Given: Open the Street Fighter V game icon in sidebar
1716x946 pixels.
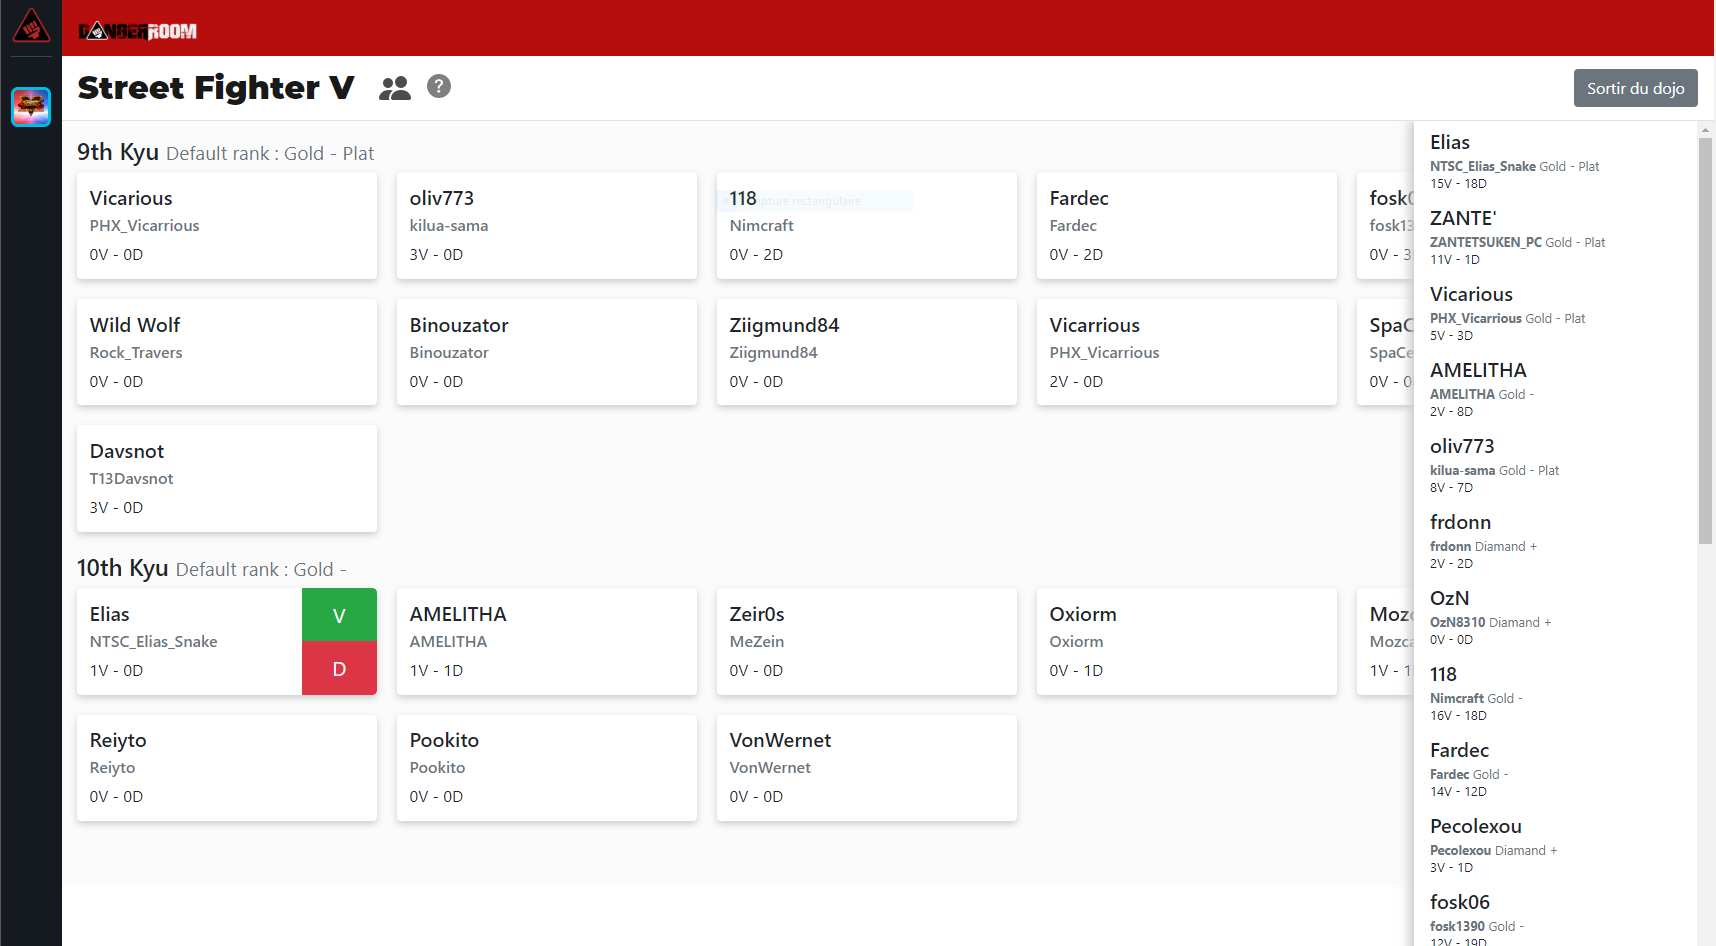Looking at the screenshot, I should pyautogui.click(x=31, y=107).
